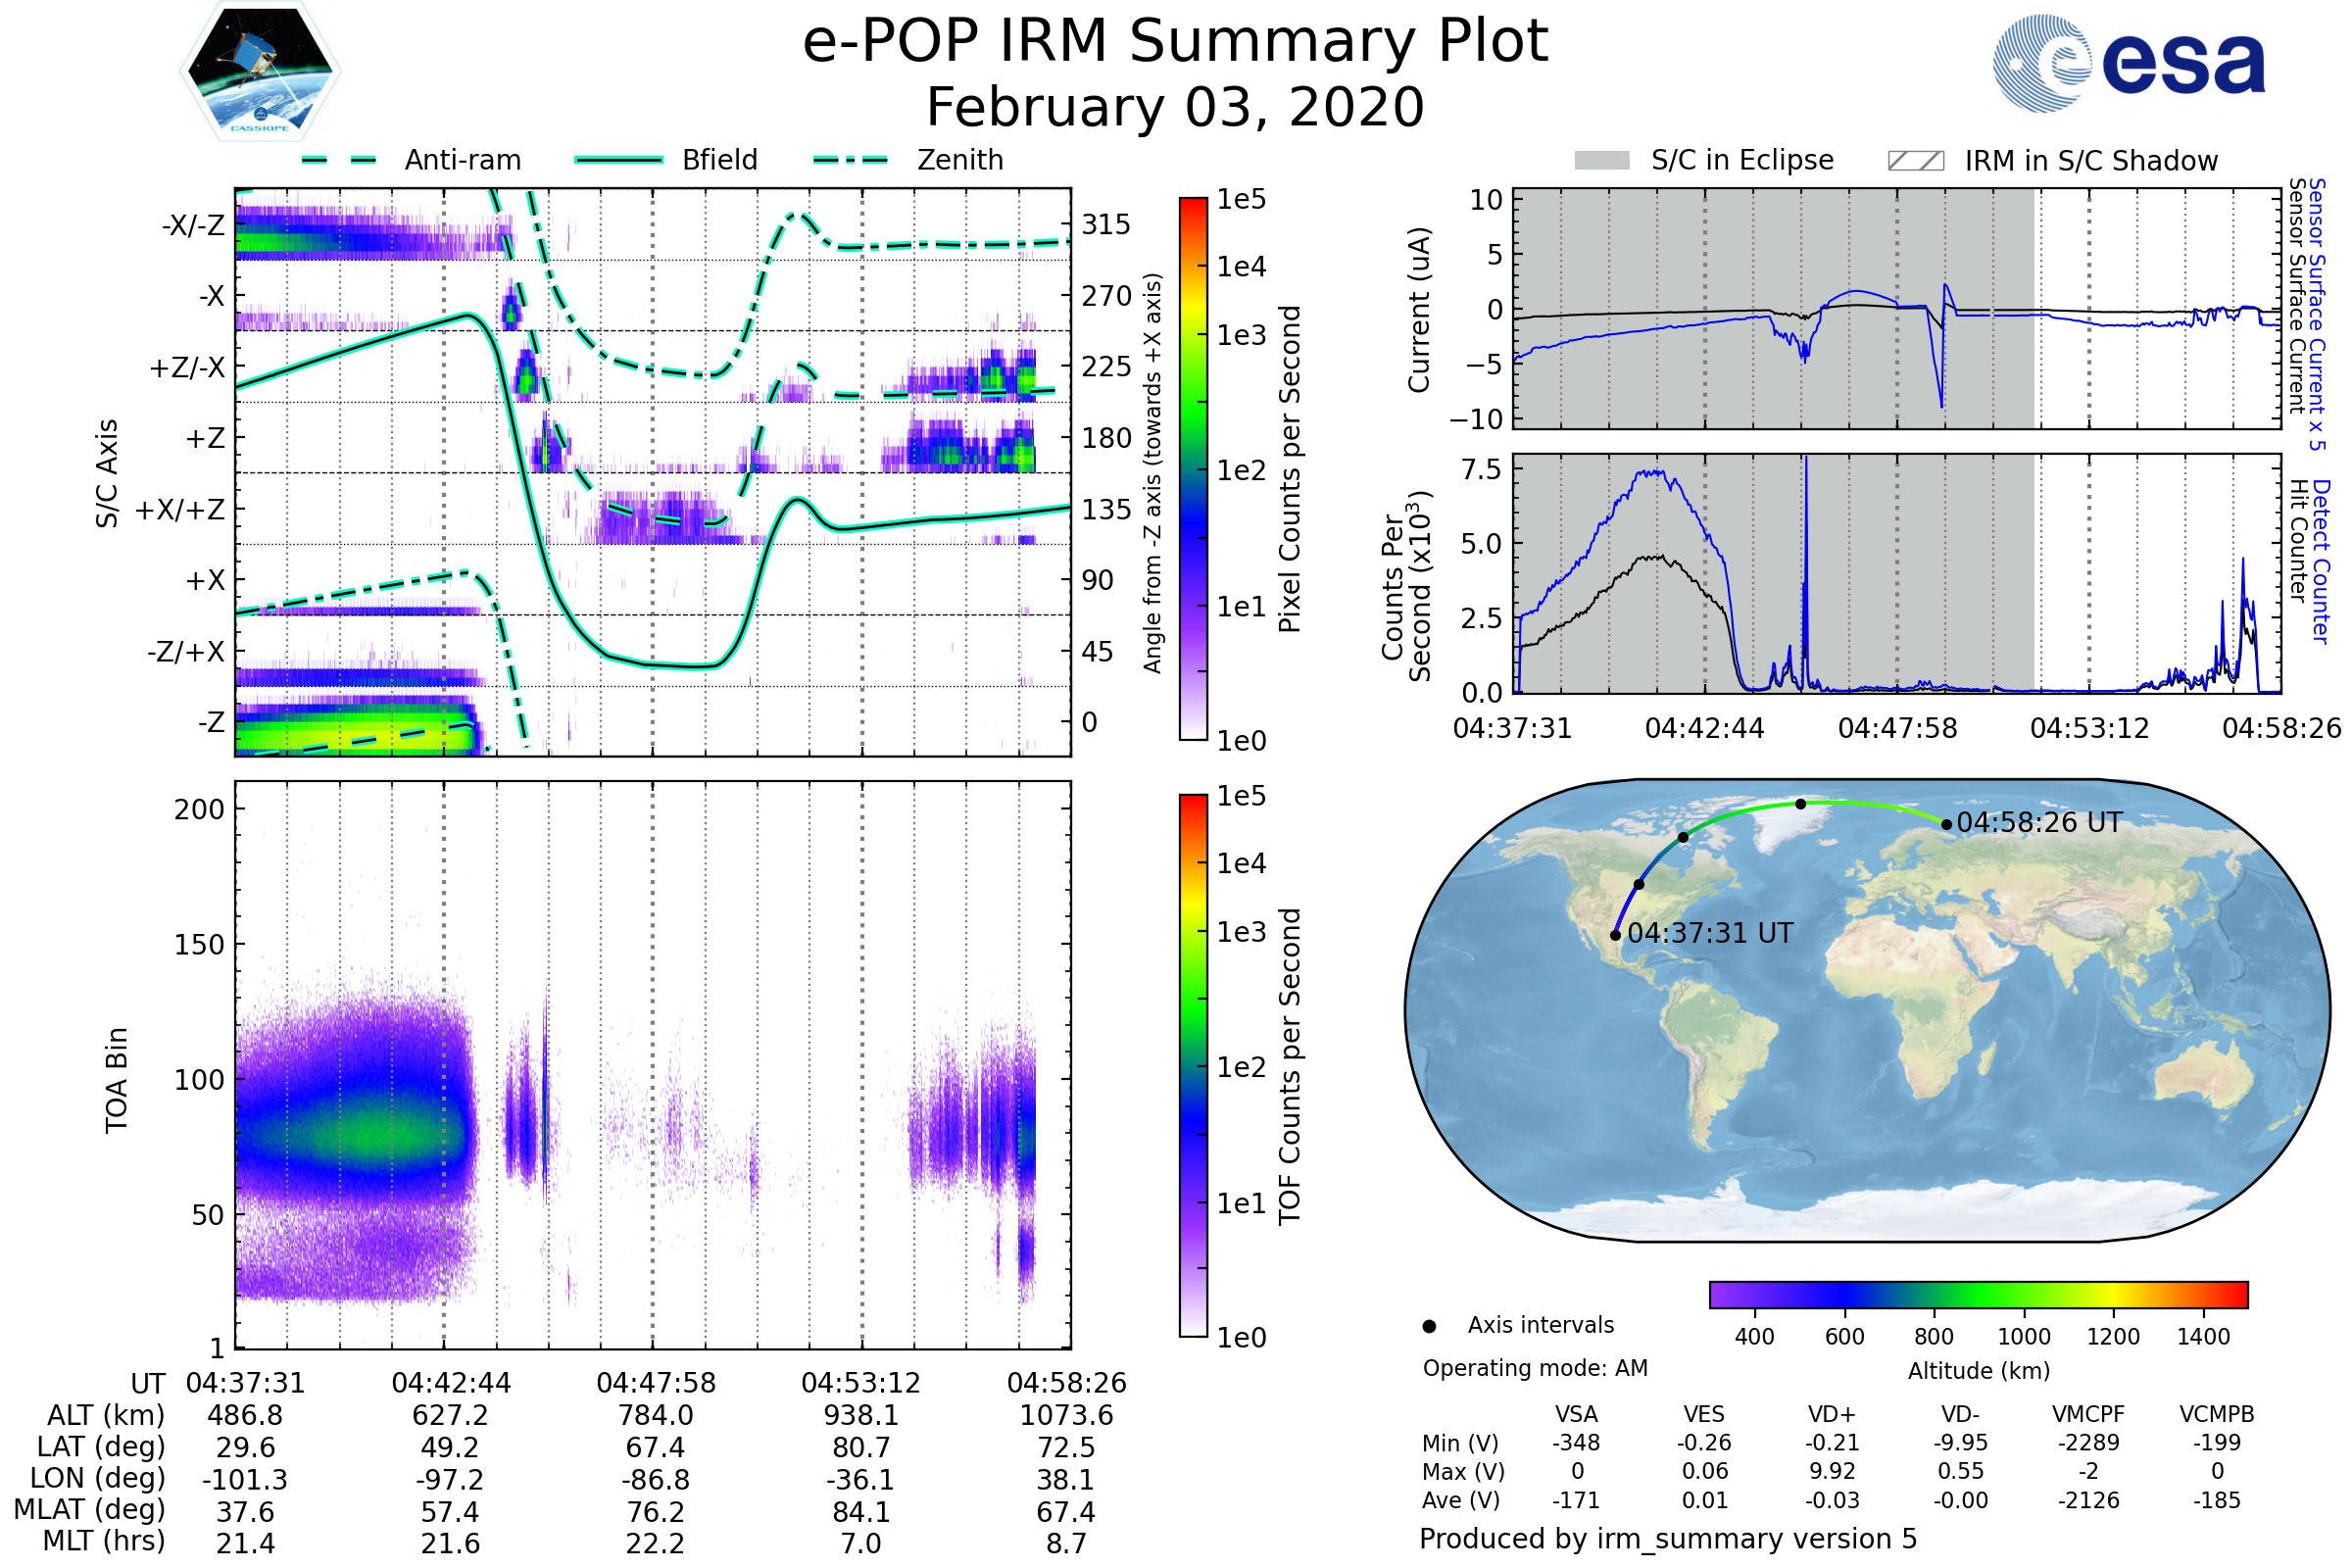Click the TOA Bin axis label
The width and height of the screenshot is (2352, 1568).
pos(117,1079)
